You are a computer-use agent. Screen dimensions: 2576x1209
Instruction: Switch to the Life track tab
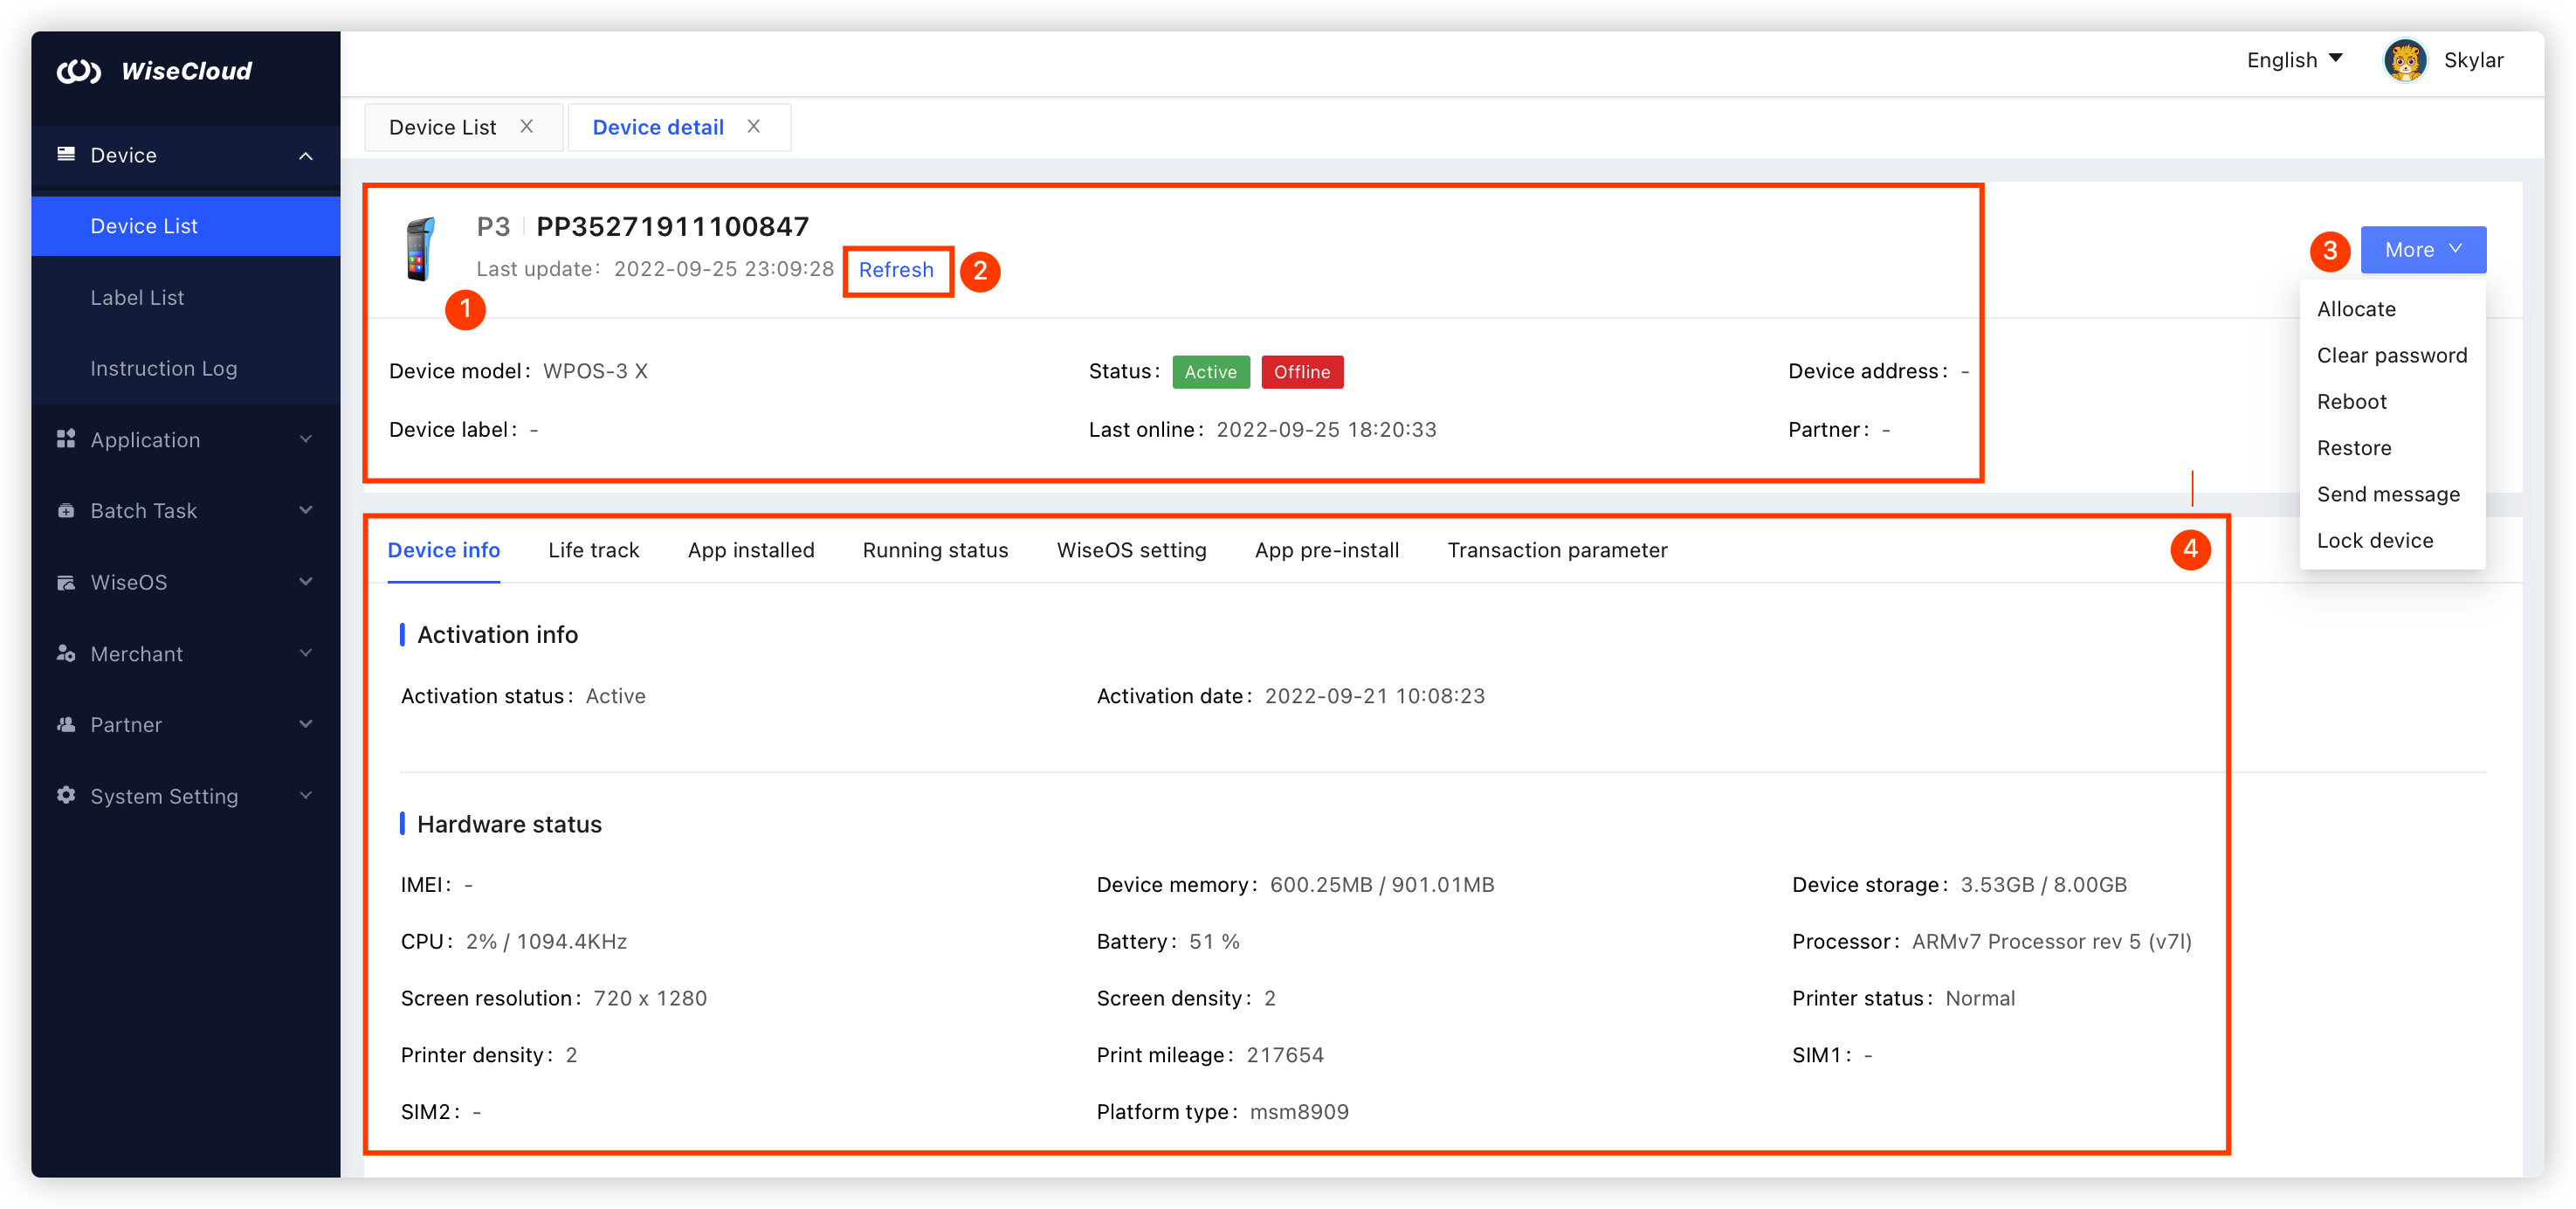pyautogui.click(x=593, y=550)
